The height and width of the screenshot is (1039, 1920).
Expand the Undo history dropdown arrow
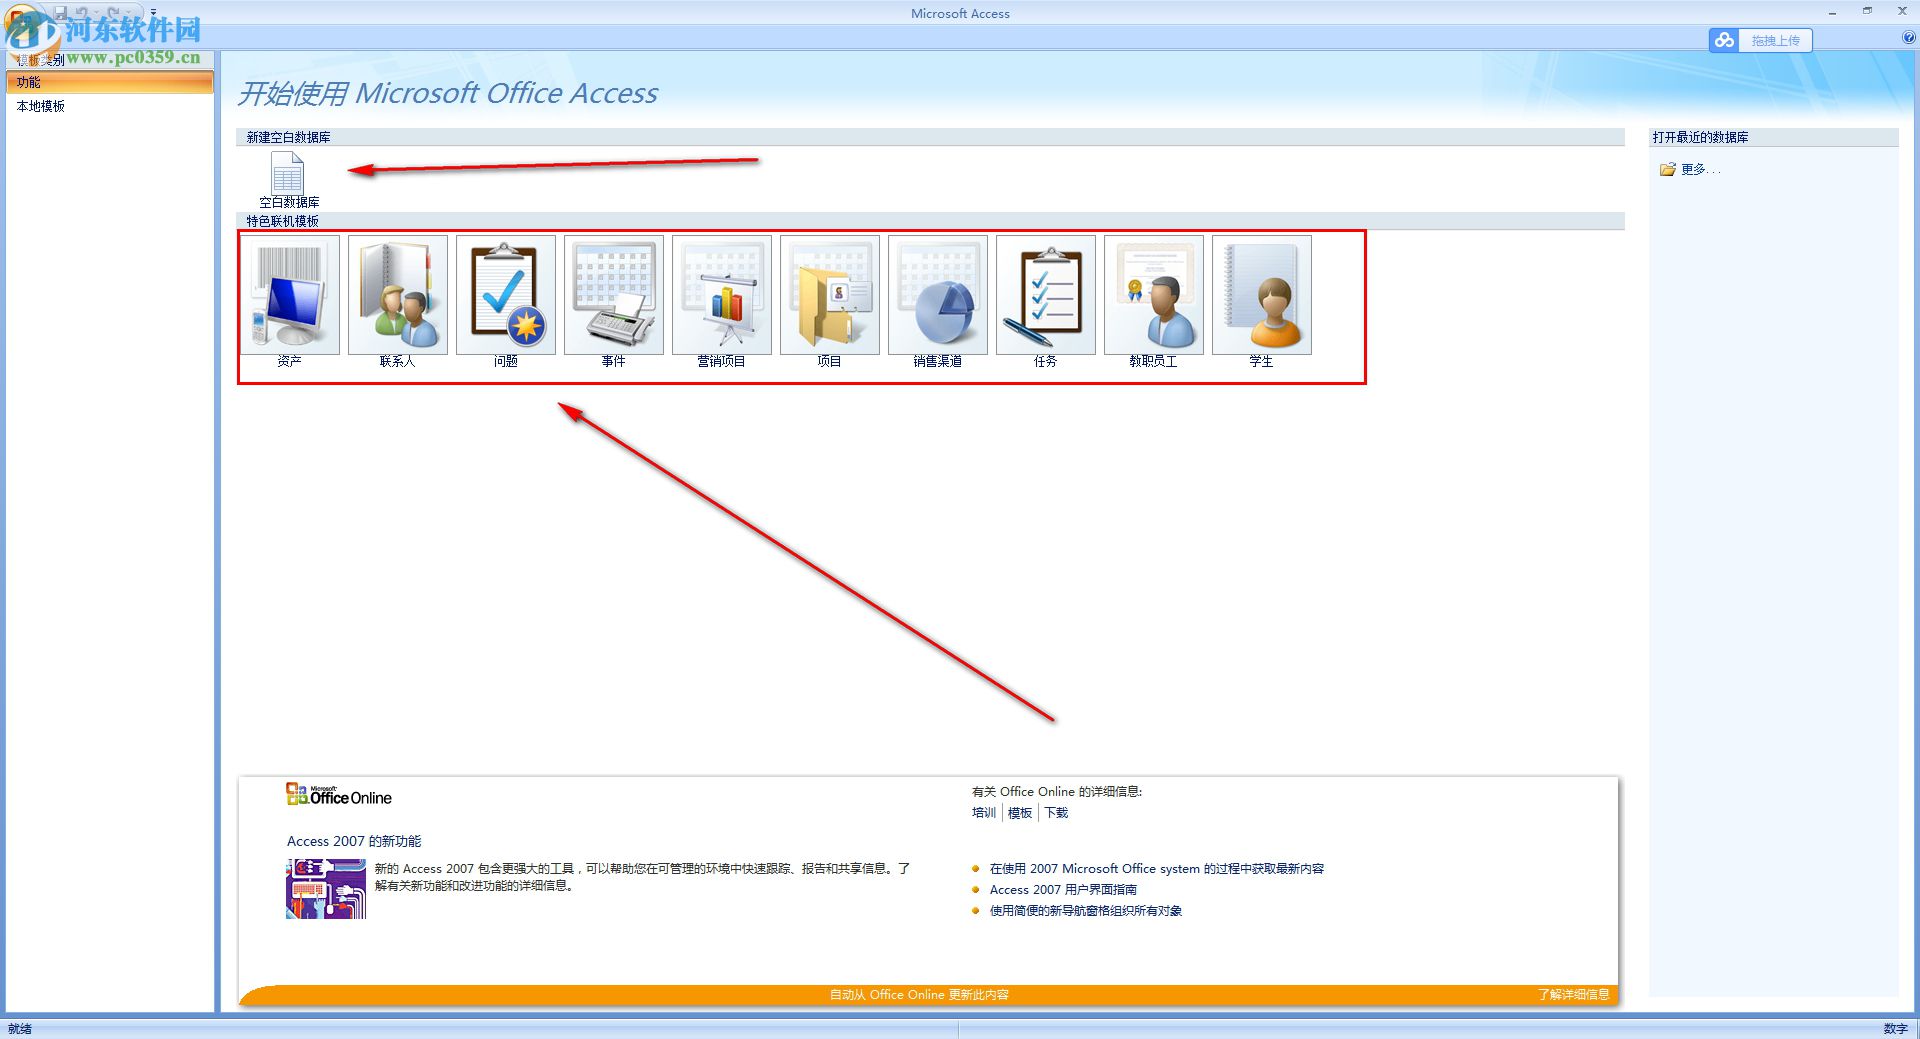coord(96,13)
